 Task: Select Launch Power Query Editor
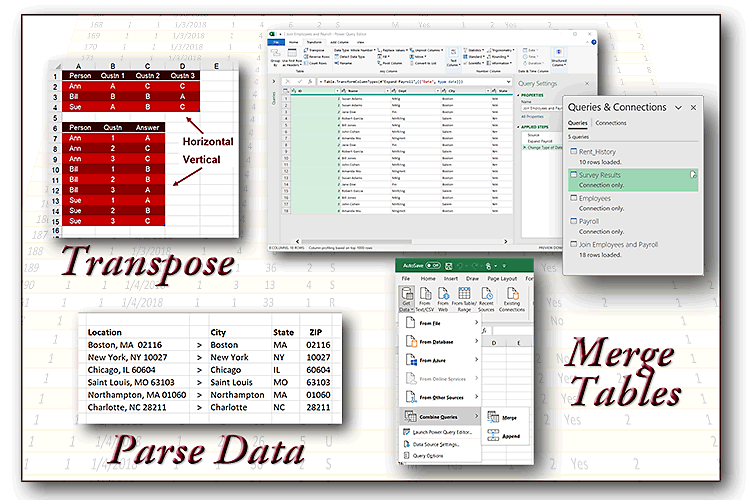440,432
